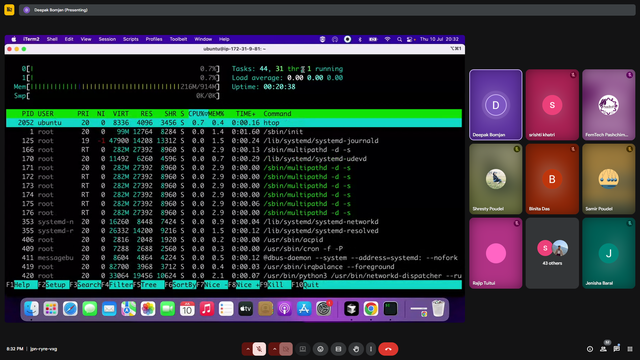This screenshot has height=360, width=640.
Task: Click F9 Kill in htop footer
Action: pos(276,284)
